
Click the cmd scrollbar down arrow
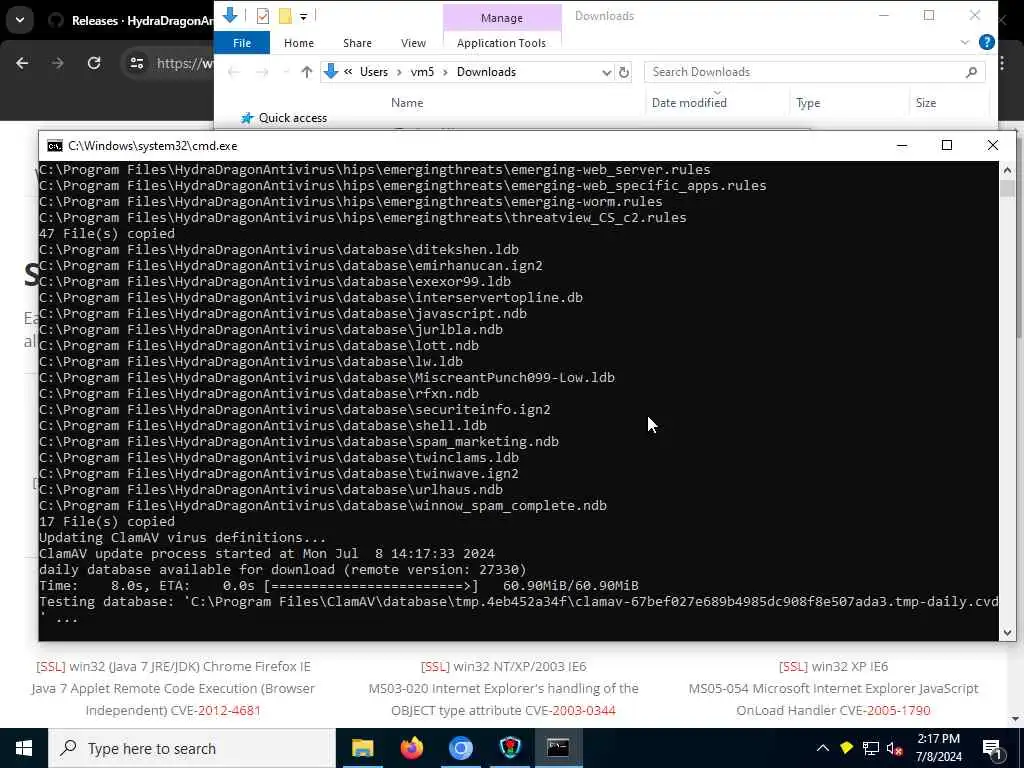point(1007,632)
